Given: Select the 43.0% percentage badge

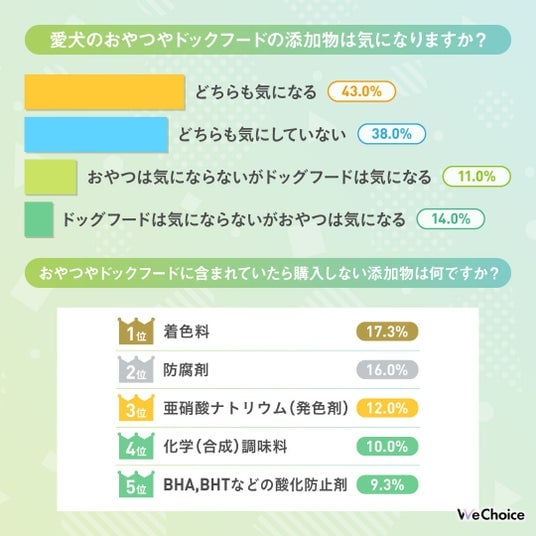Looking at the screenshot, I should pos(362,92).
